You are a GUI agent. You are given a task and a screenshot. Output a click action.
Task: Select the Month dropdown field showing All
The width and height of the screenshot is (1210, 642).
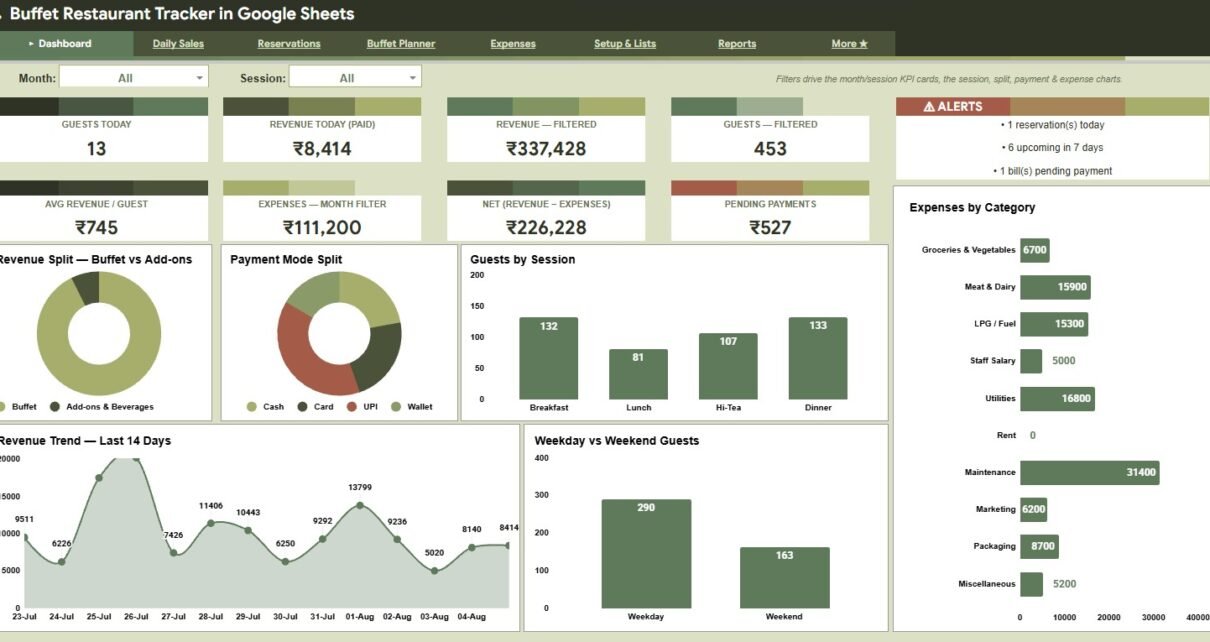click(x=135, y=77)
